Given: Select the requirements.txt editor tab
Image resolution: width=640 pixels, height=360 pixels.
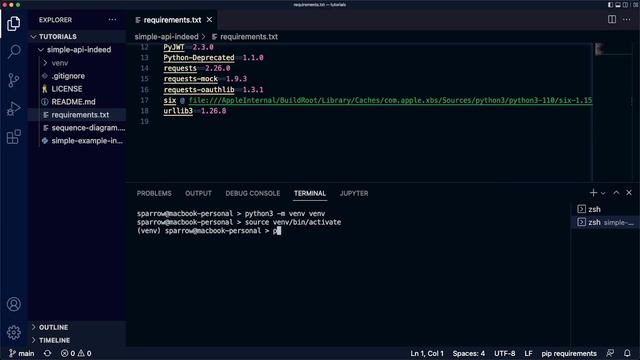Looking at the screenshot, I should (x=171, y=20).
